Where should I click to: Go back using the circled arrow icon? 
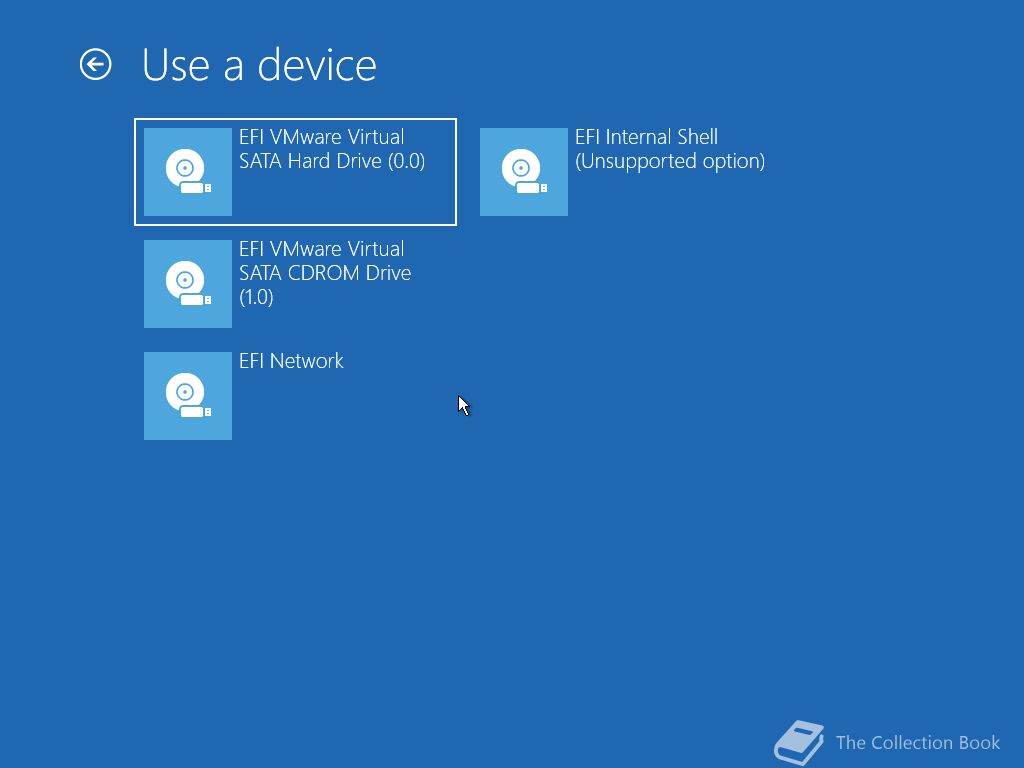(x=95, y=65)
